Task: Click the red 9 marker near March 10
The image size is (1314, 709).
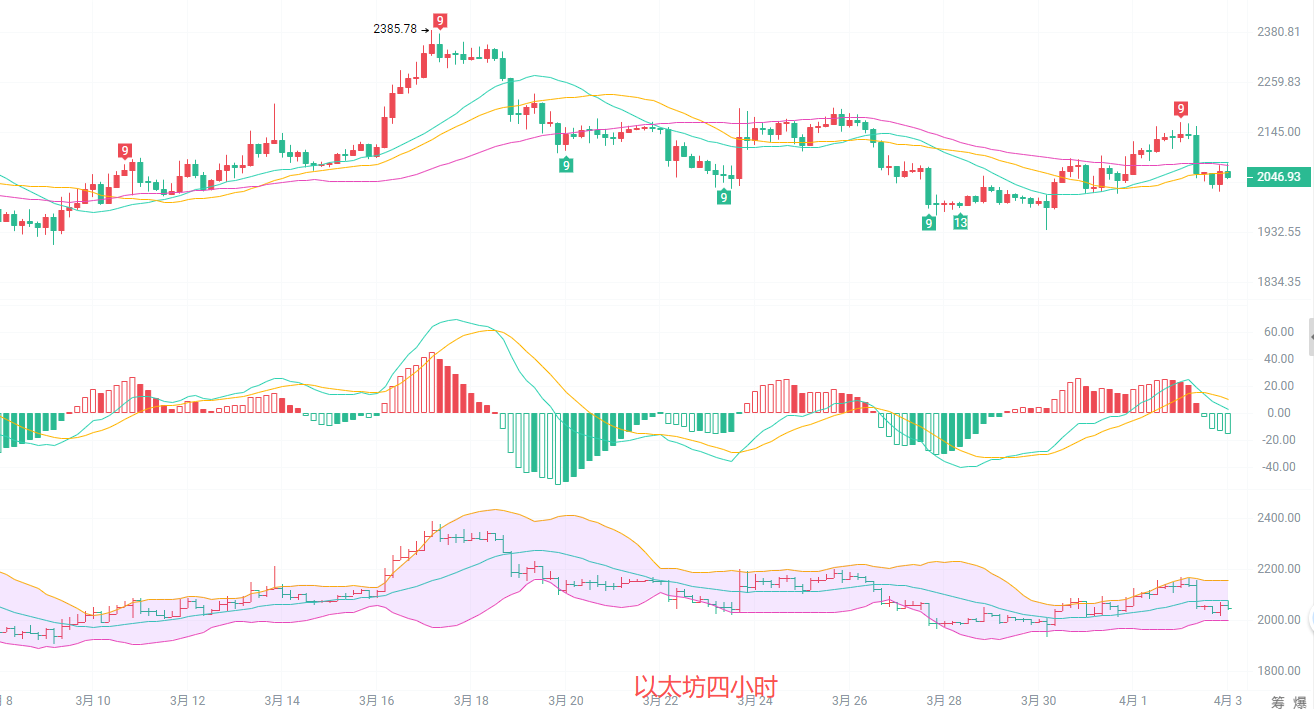Action: [125, 151]
